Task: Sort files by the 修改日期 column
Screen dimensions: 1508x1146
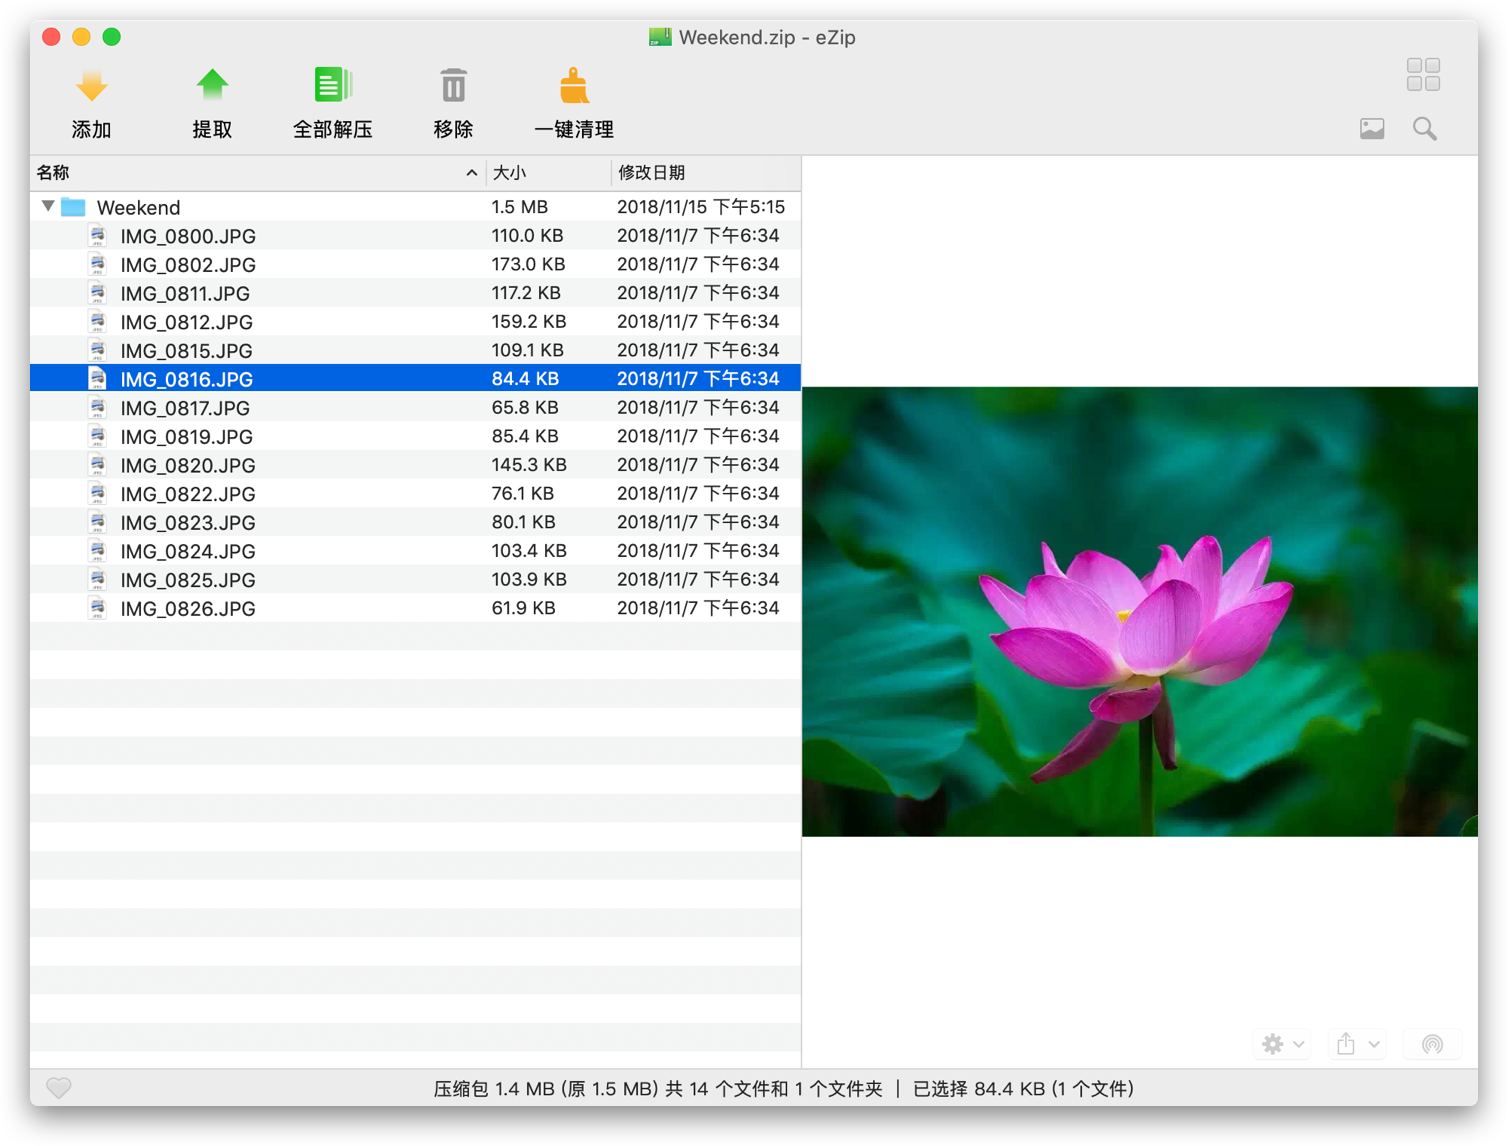Action: pyautogui.click(x=654, y=172)
